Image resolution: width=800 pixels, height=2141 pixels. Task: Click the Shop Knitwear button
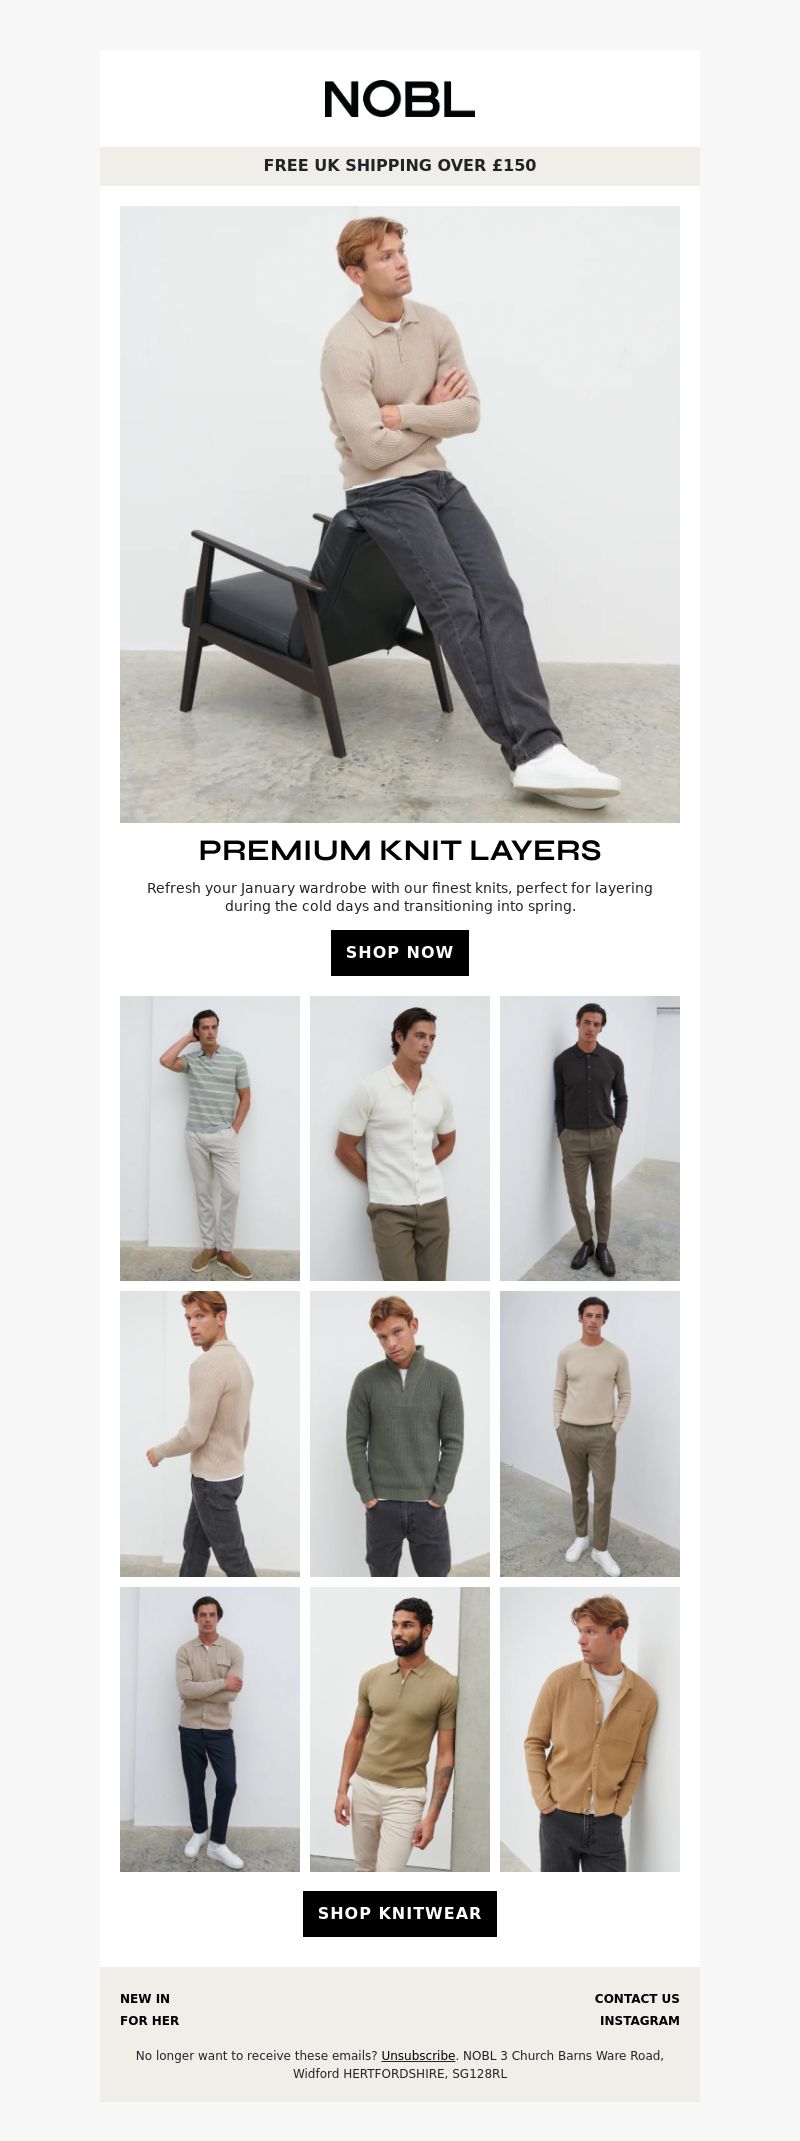coord(400,1913)
